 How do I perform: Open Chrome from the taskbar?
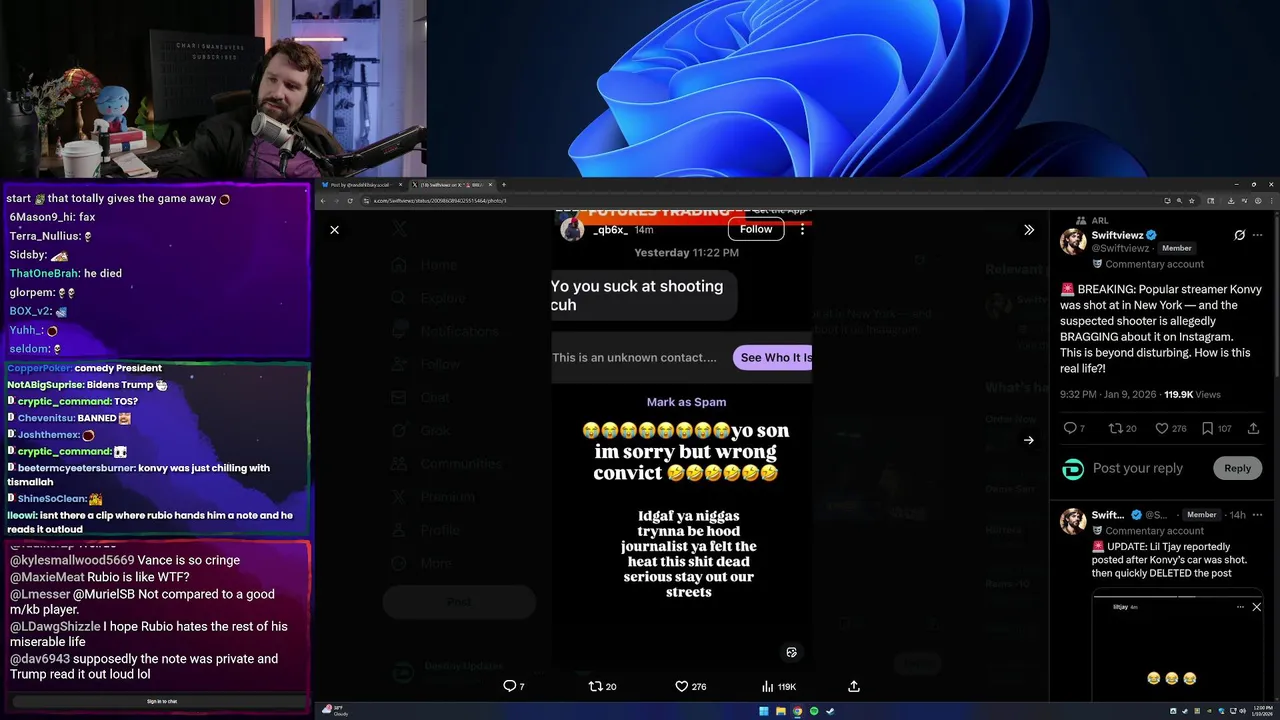click(x=797, y=711)
